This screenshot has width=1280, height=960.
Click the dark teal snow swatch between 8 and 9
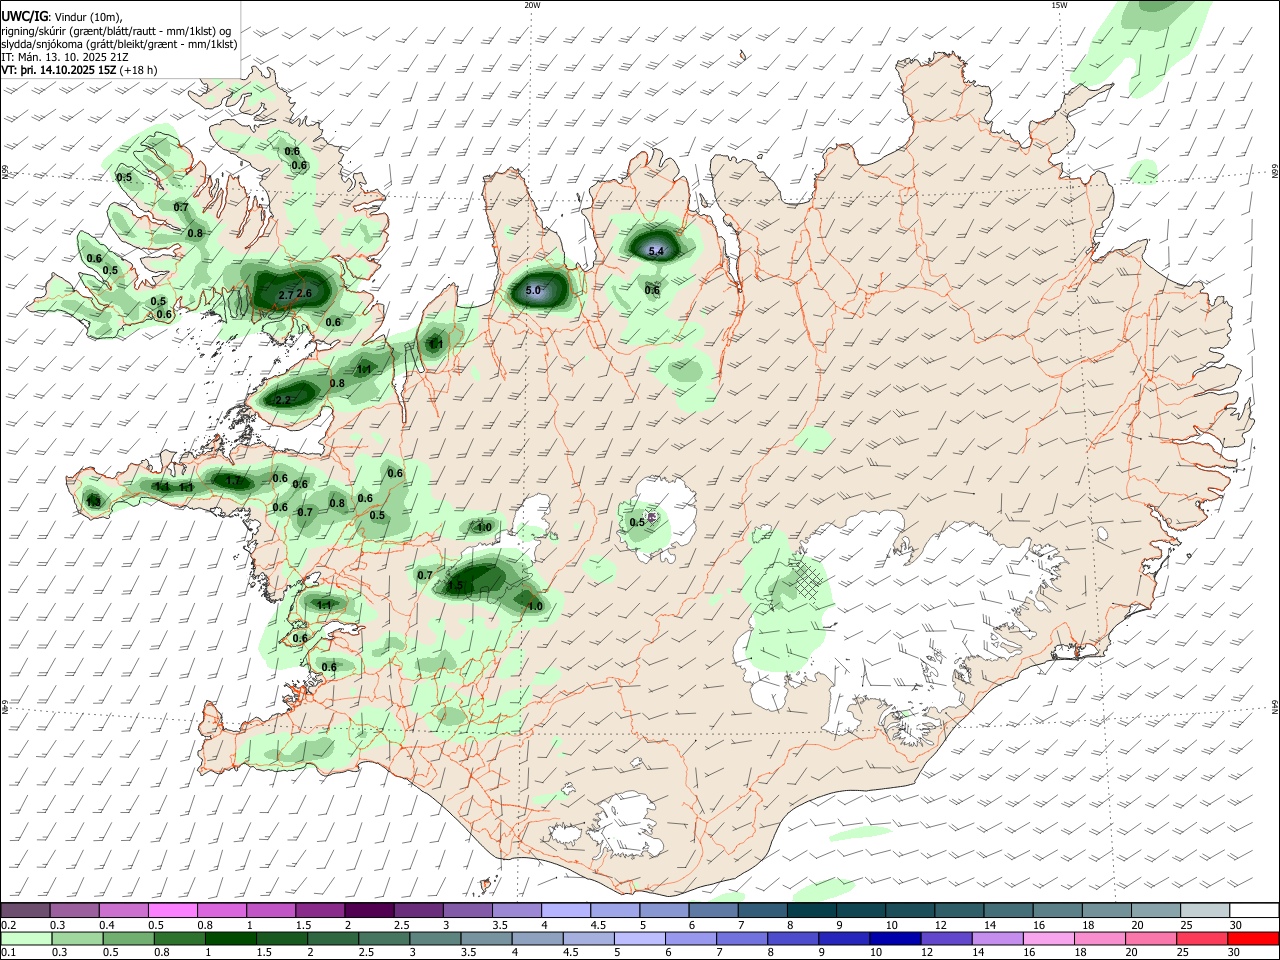[812, 910]
